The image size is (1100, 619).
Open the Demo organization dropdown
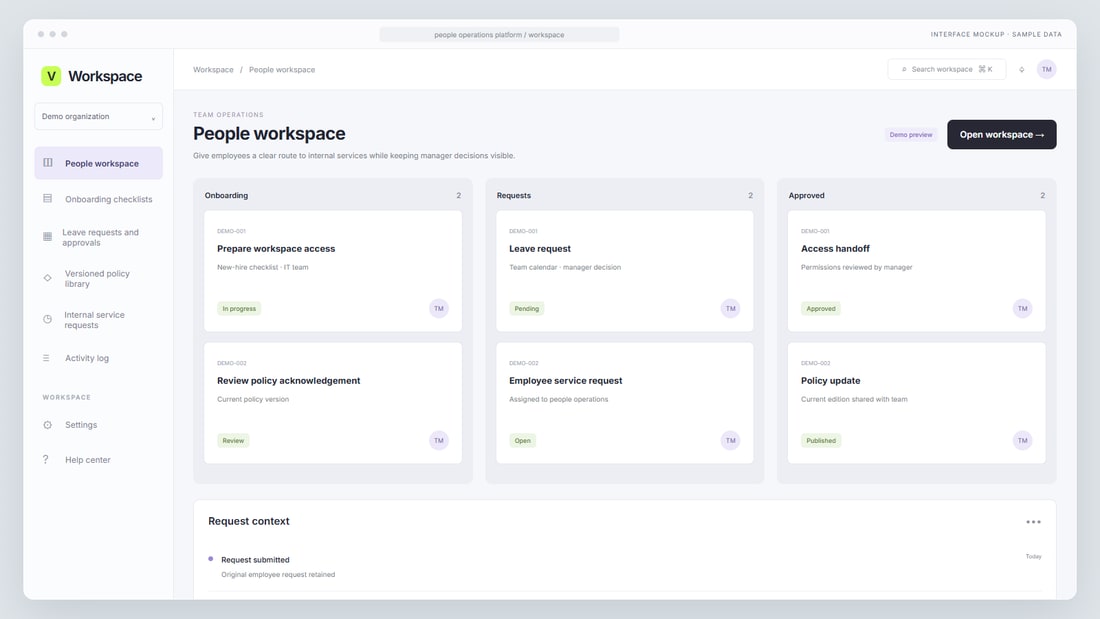click(x=98, y=117)
